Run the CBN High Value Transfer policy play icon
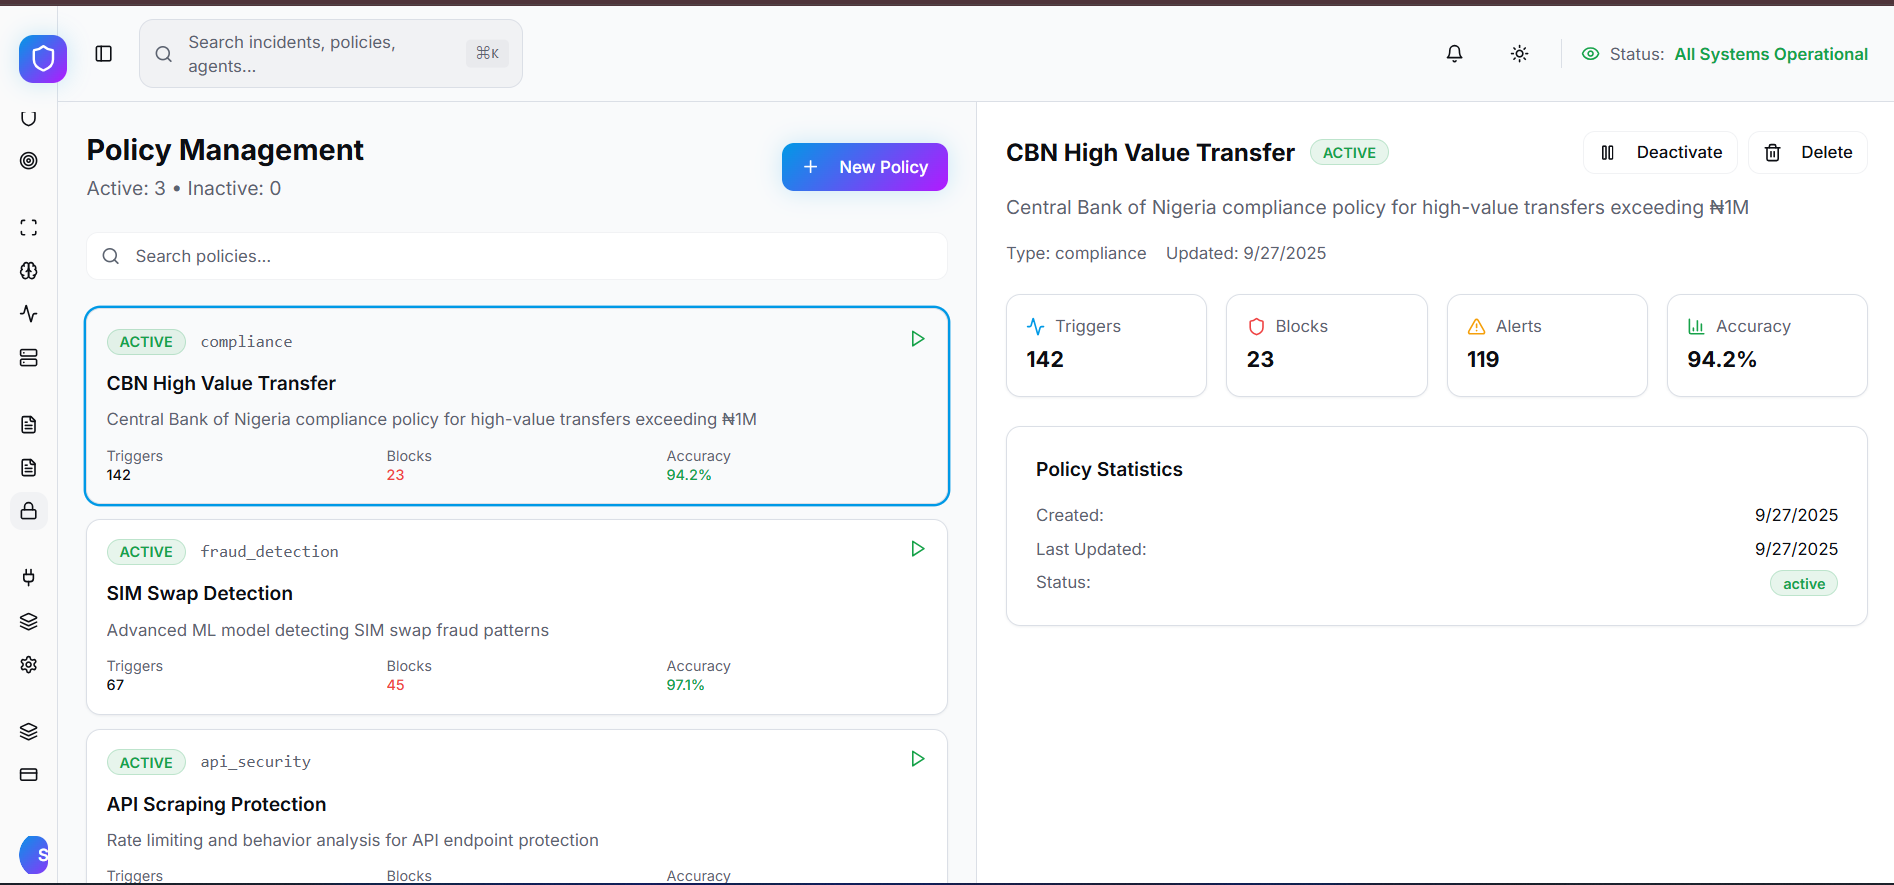1894x885 pixels. pos(918,339)
